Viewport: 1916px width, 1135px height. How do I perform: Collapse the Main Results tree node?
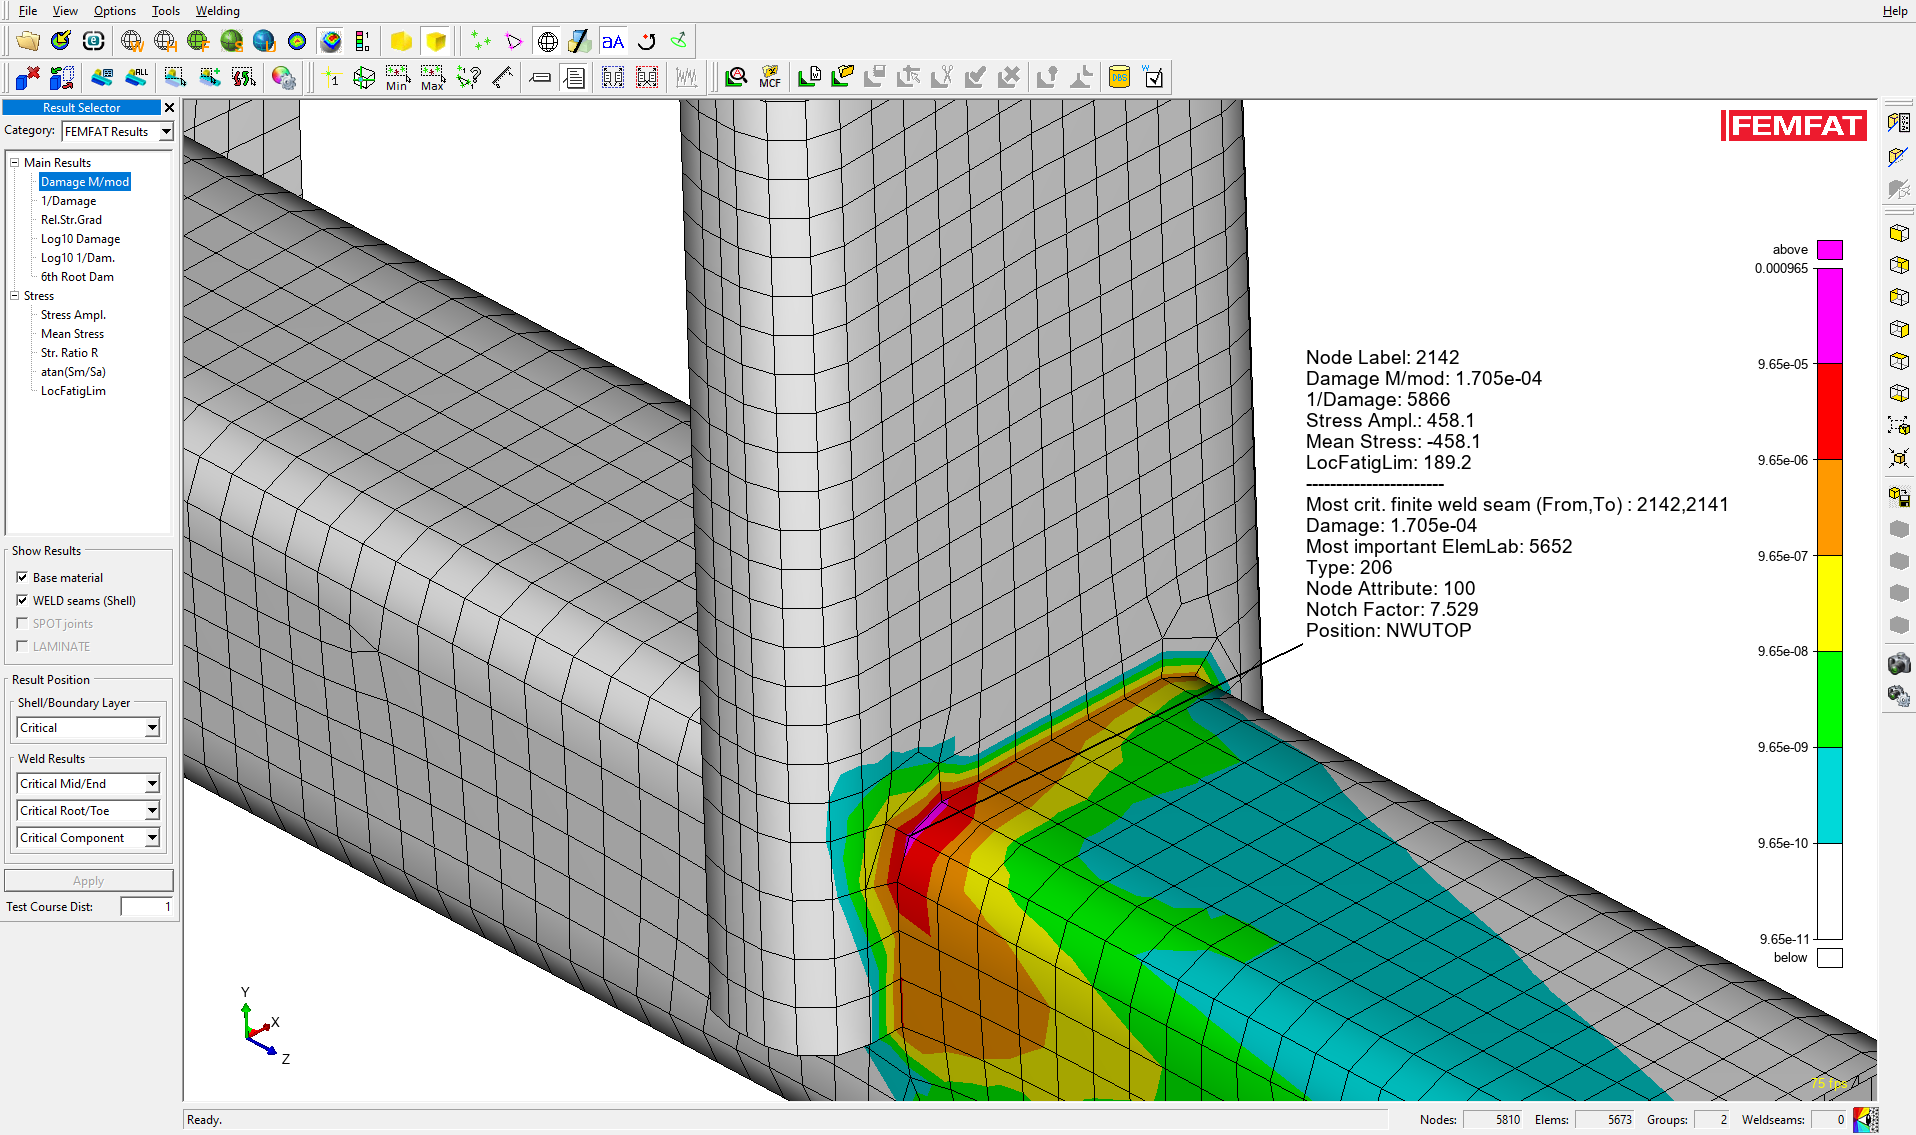15,162
